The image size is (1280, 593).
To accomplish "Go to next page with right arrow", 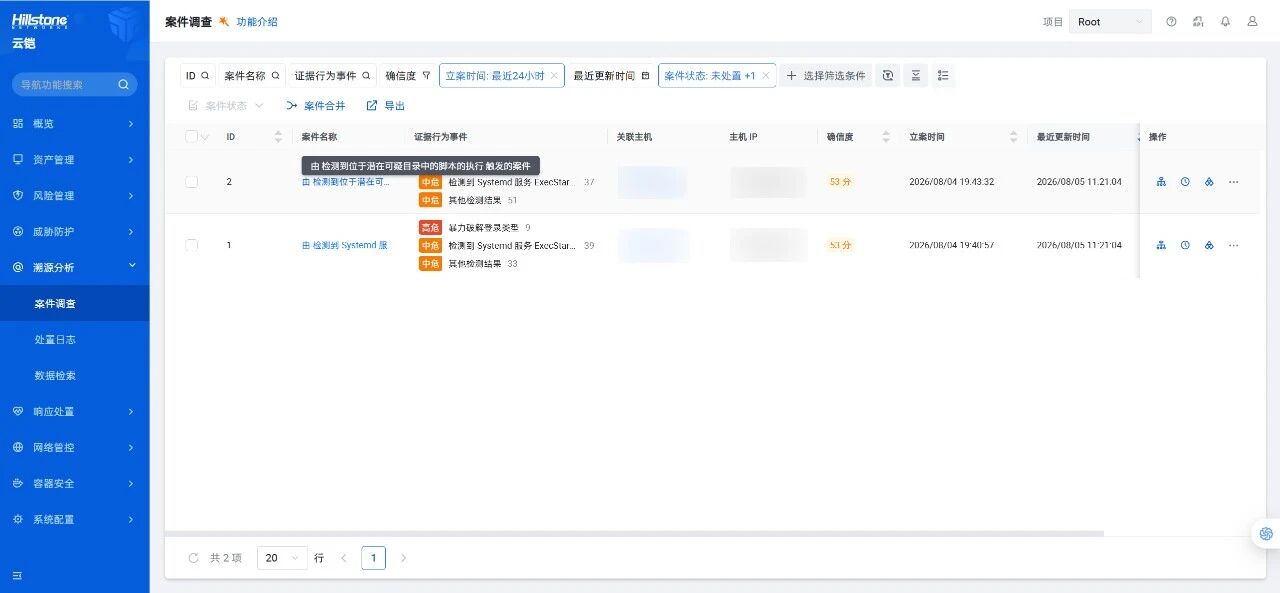I will click(x=403, y=558).
